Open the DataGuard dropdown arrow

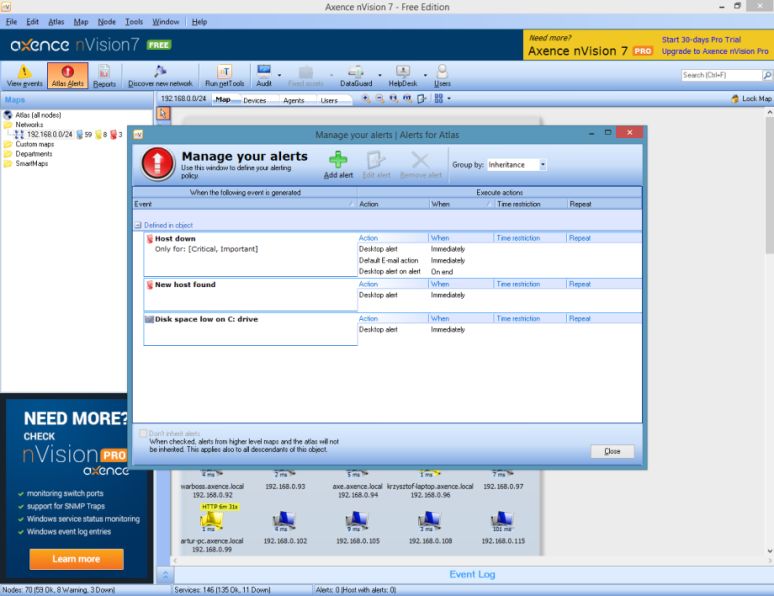point(380,76)
